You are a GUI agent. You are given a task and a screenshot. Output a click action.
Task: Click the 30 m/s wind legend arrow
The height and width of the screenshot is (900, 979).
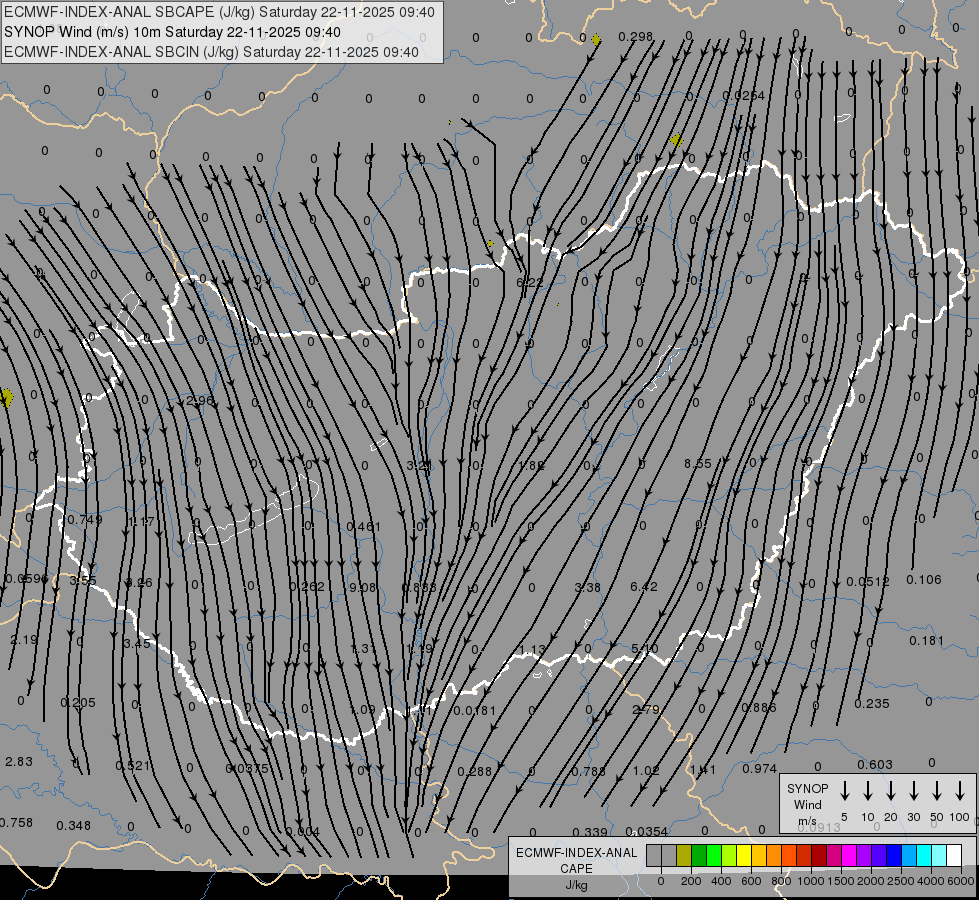coord(914,791)
